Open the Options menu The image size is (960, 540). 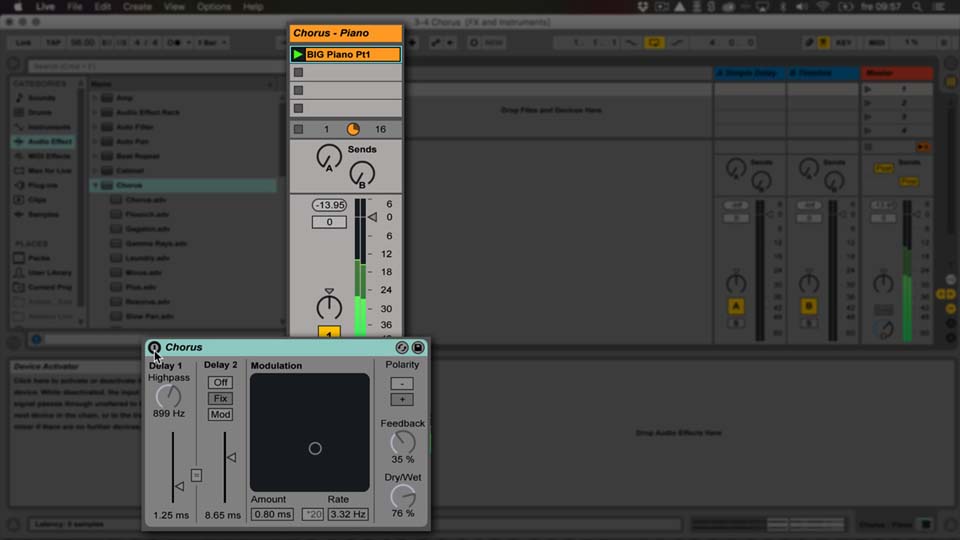click(x=214, y=7)
